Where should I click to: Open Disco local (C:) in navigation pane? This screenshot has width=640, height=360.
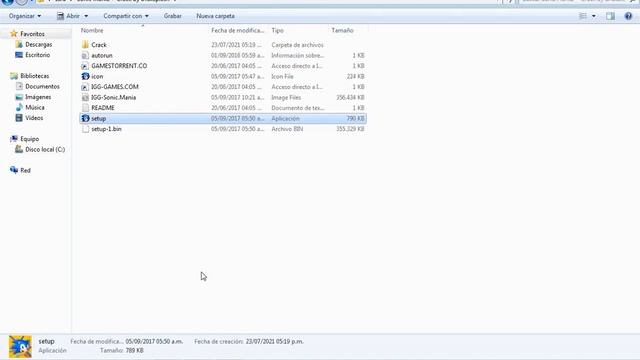point(45,149)
